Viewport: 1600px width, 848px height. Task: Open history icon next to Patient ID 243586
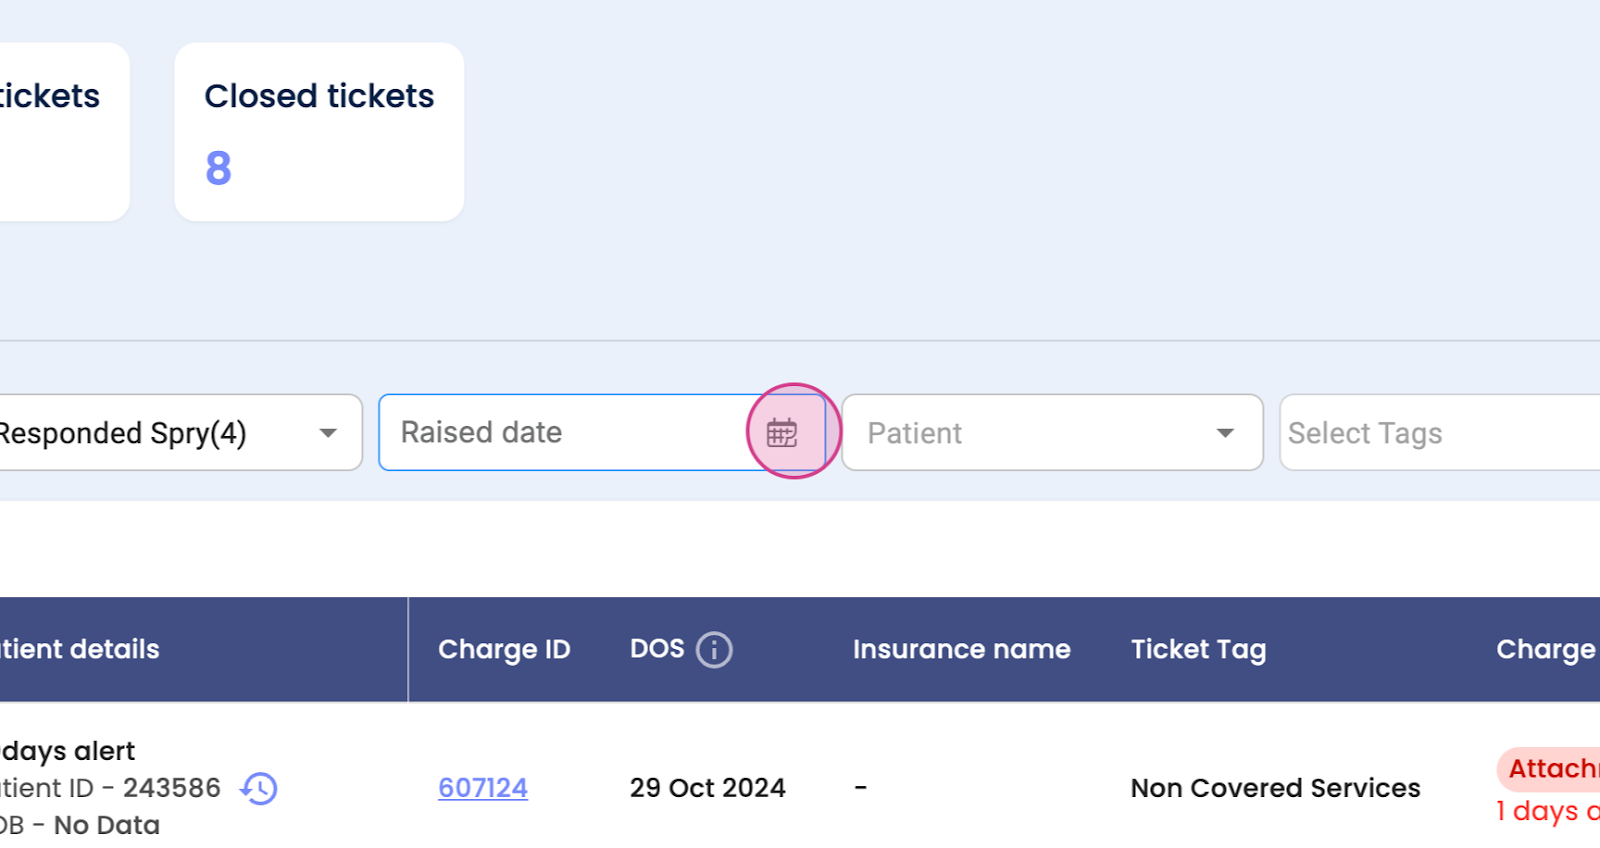pos(259,788)
